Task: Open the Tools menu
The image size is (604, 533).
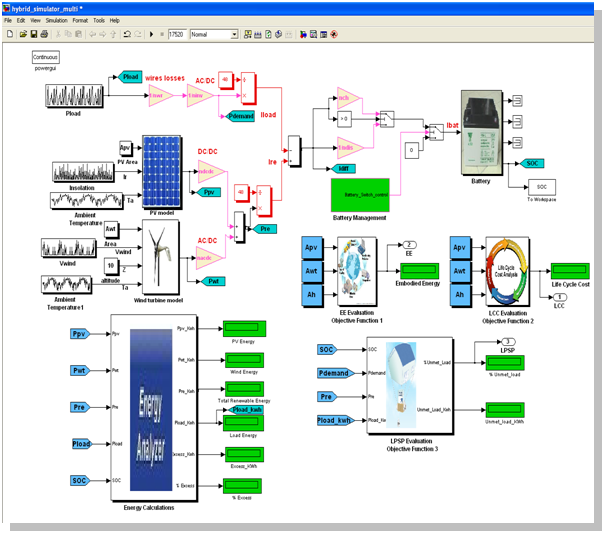Action: (99, 20)
